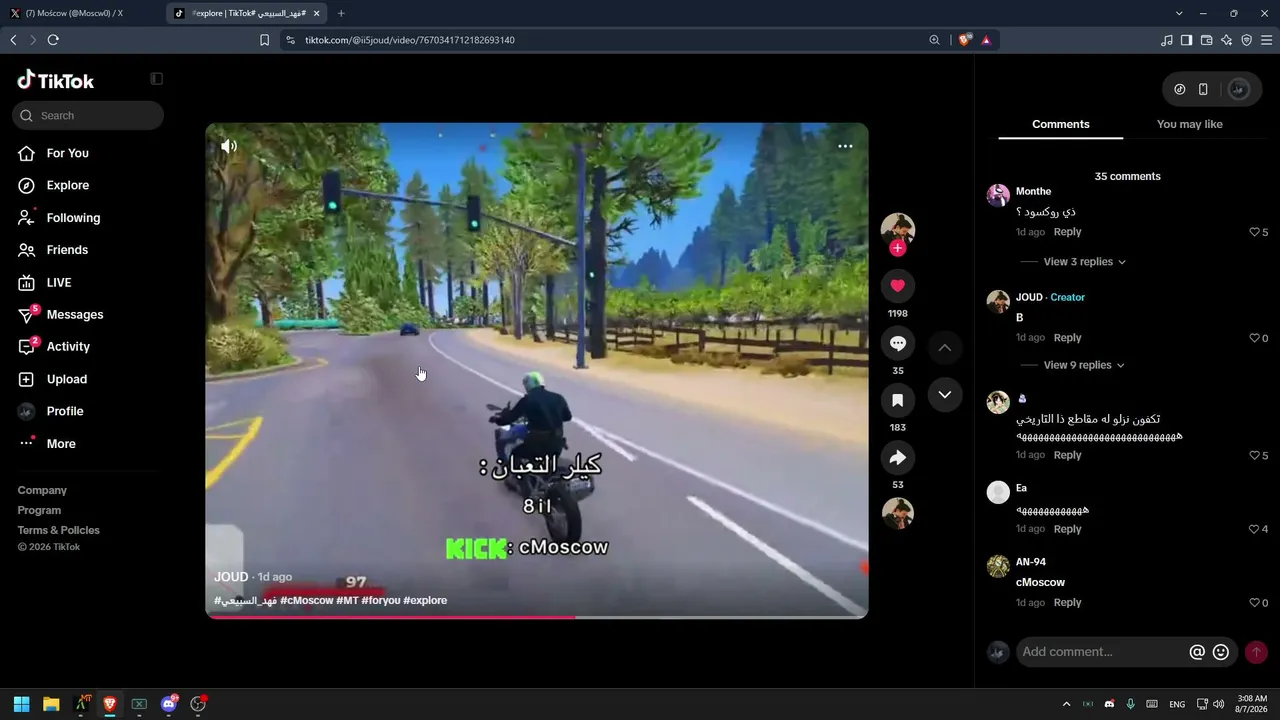Open Friends in the sidebar

coord(67,250)
